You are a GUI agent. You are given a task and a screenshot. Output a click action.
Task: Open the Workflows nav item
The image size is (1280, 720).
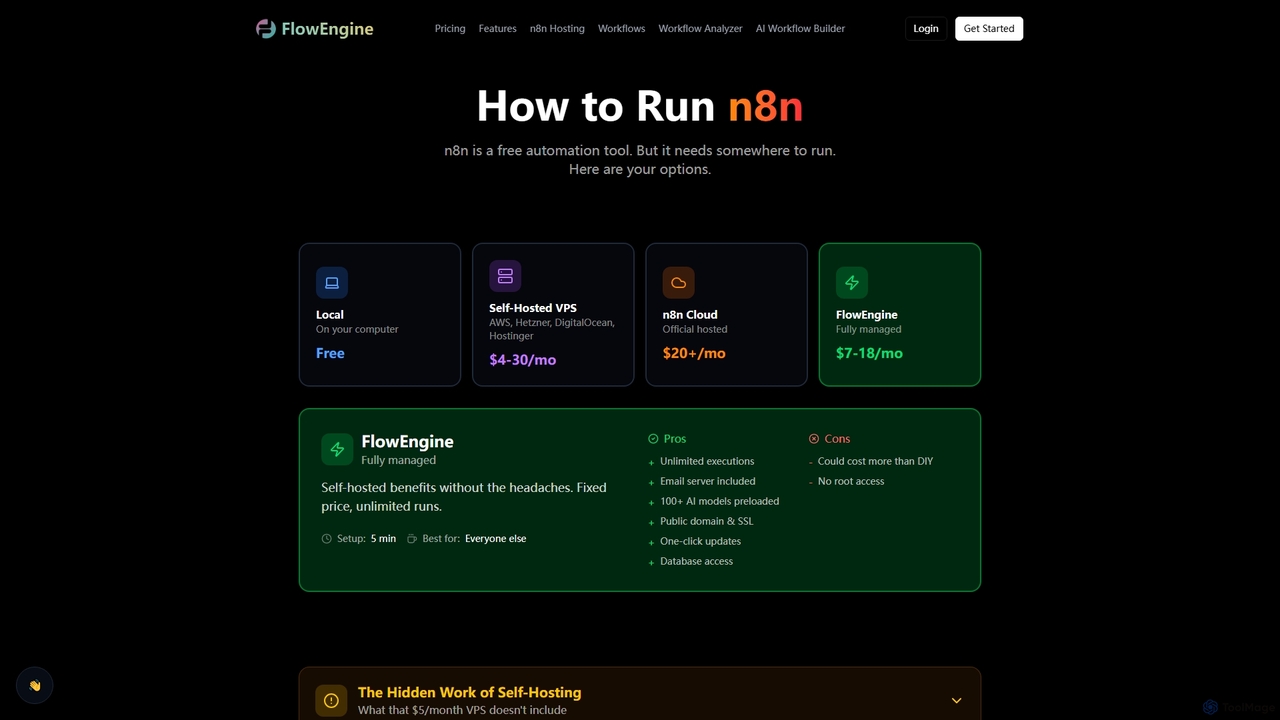coord(621,29)
